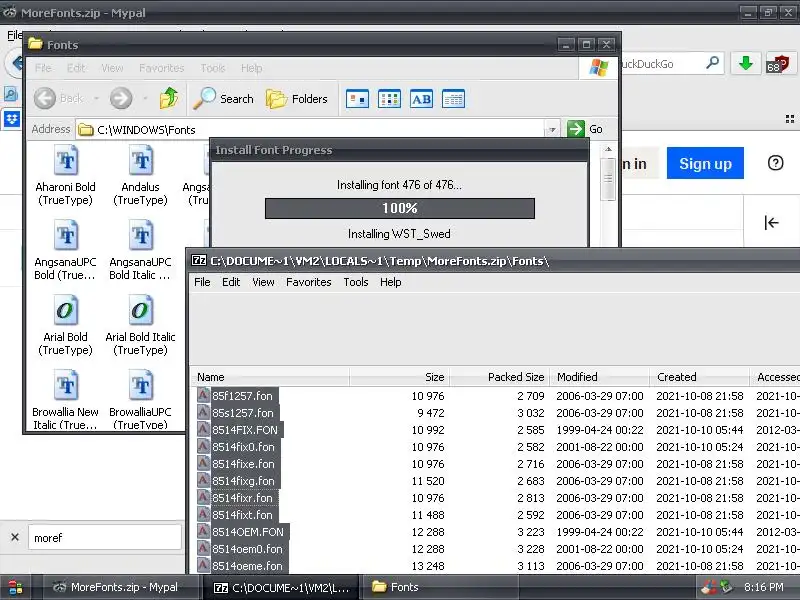800x600 pixels.
Task: Click the collapse sidebar arrow icon
Action: pyautogui.click(x=771, y=222)
